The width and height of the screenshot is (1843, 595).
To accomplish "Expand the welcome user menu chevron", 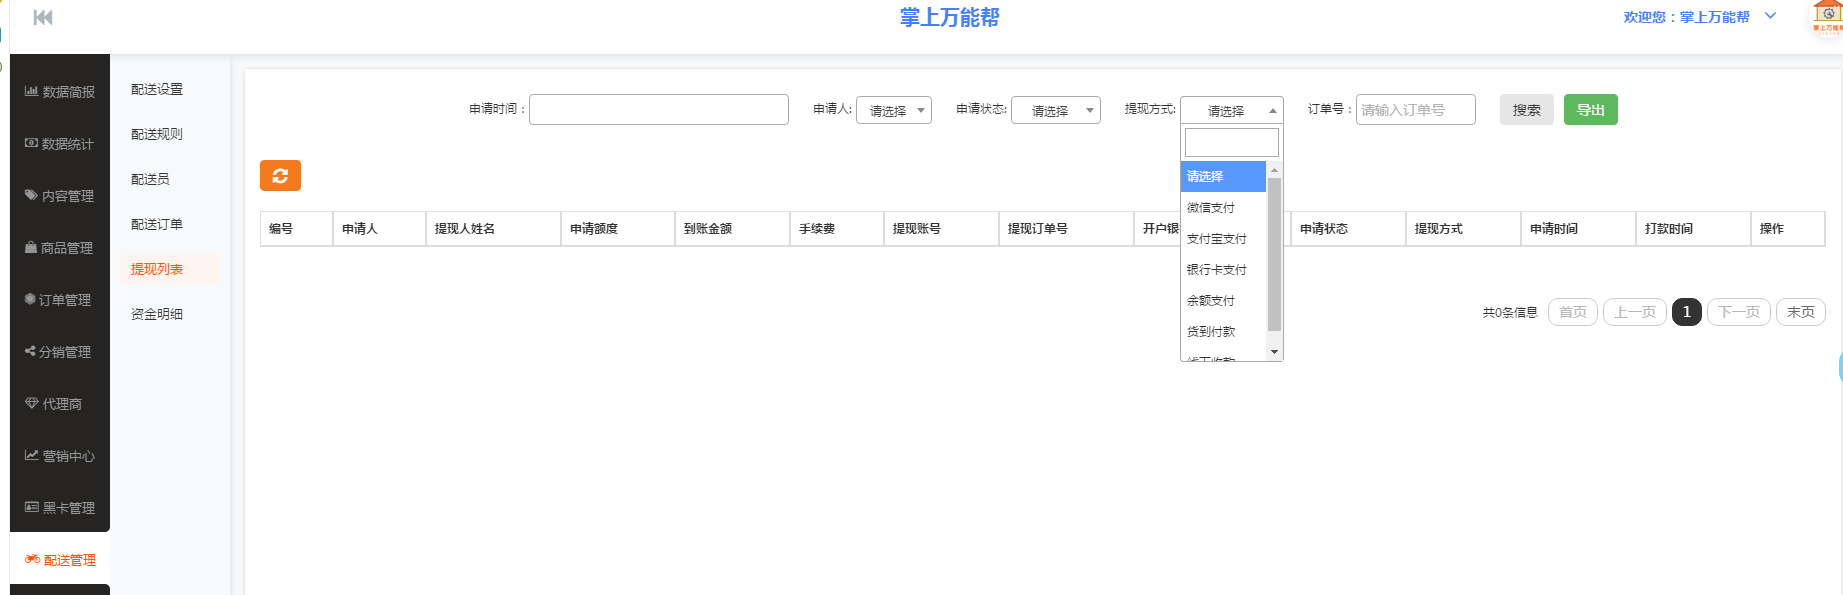I will click(x=1770, y=16).
